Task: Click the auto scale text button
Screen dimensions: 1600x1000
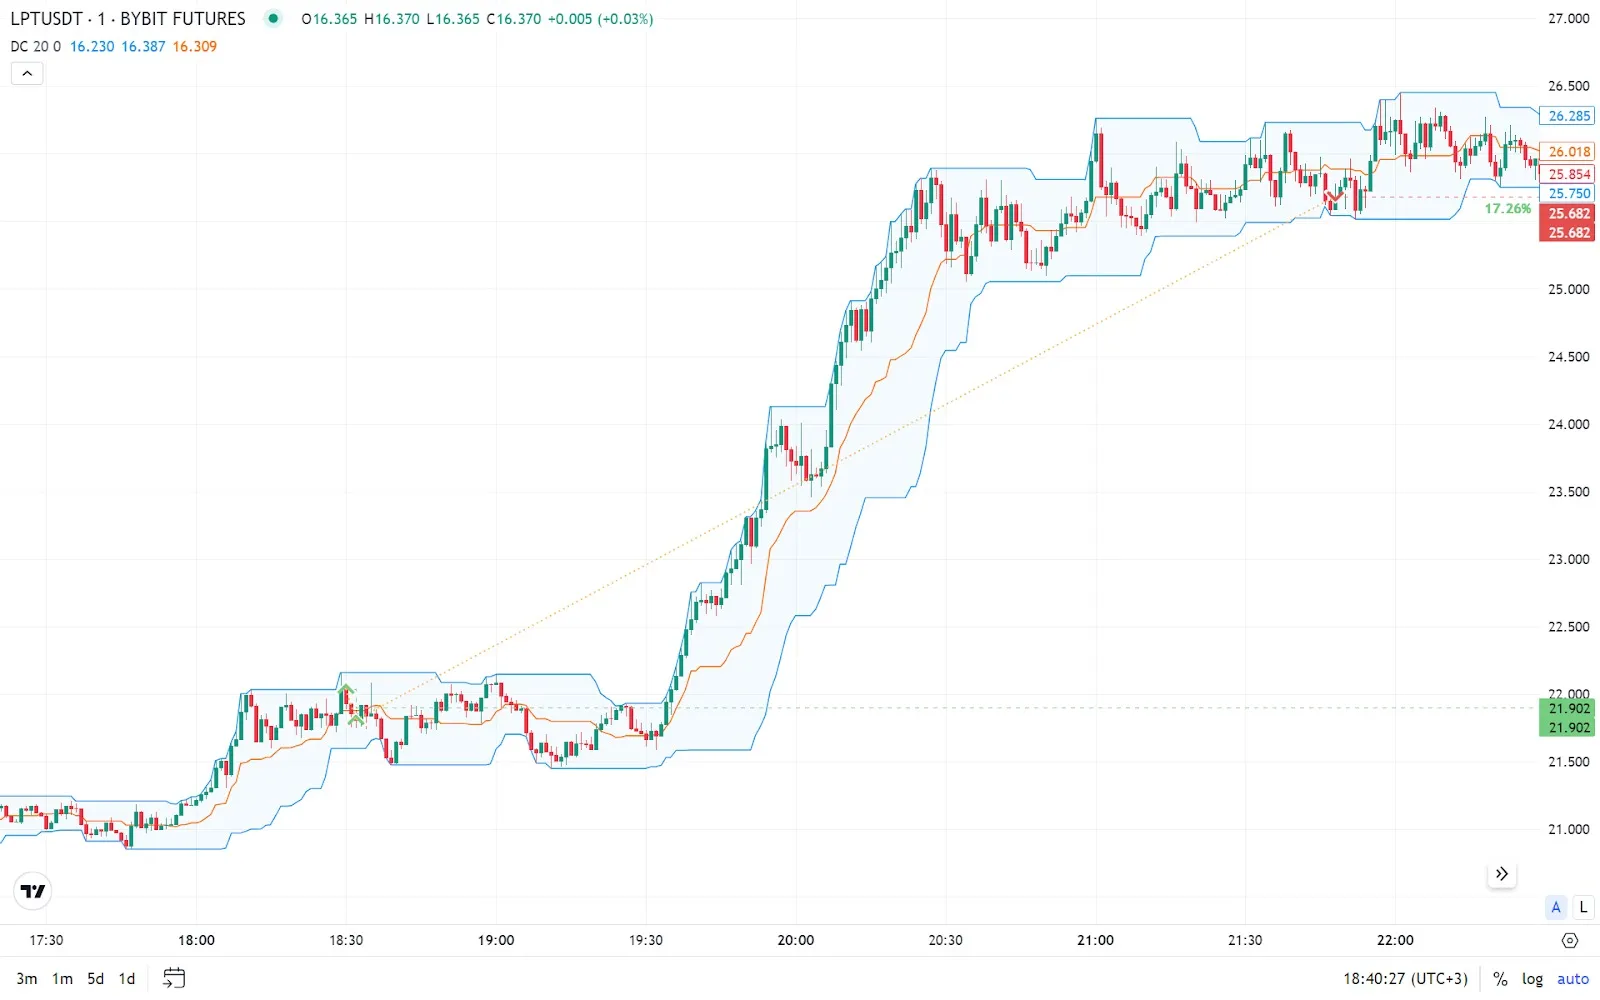Action: tap(1572, 979)
